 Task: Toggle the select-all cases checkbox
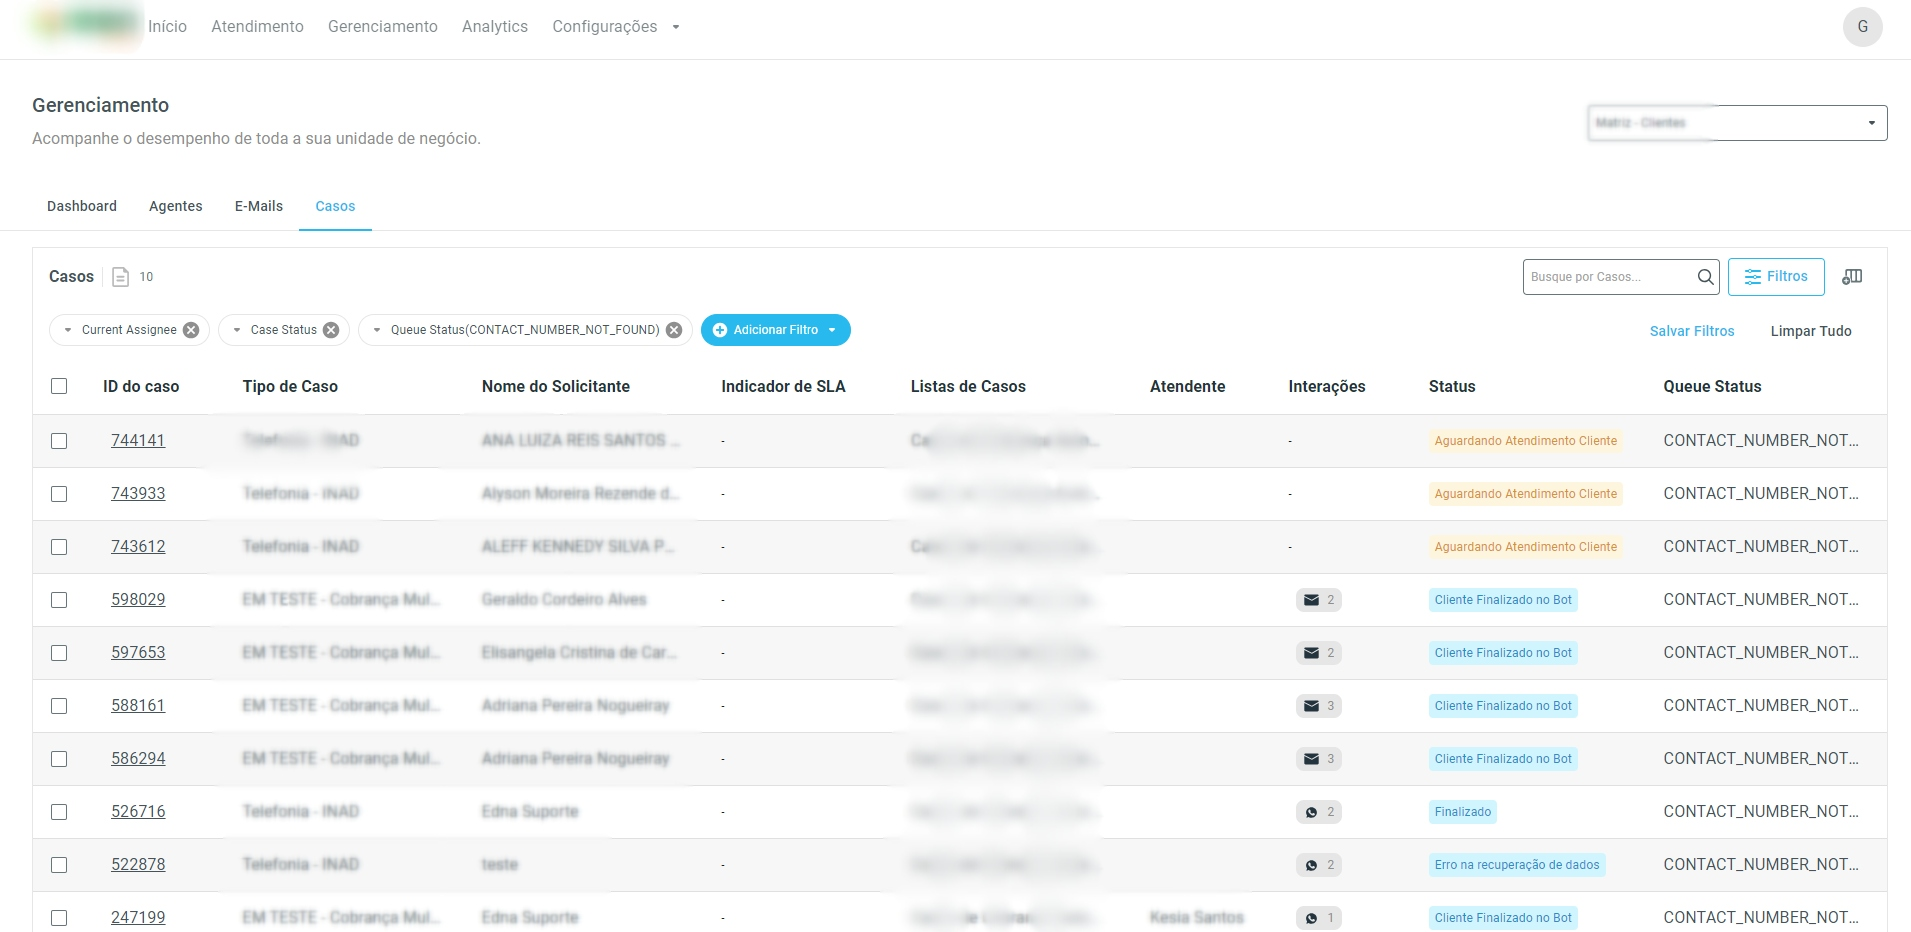(59, 386)
